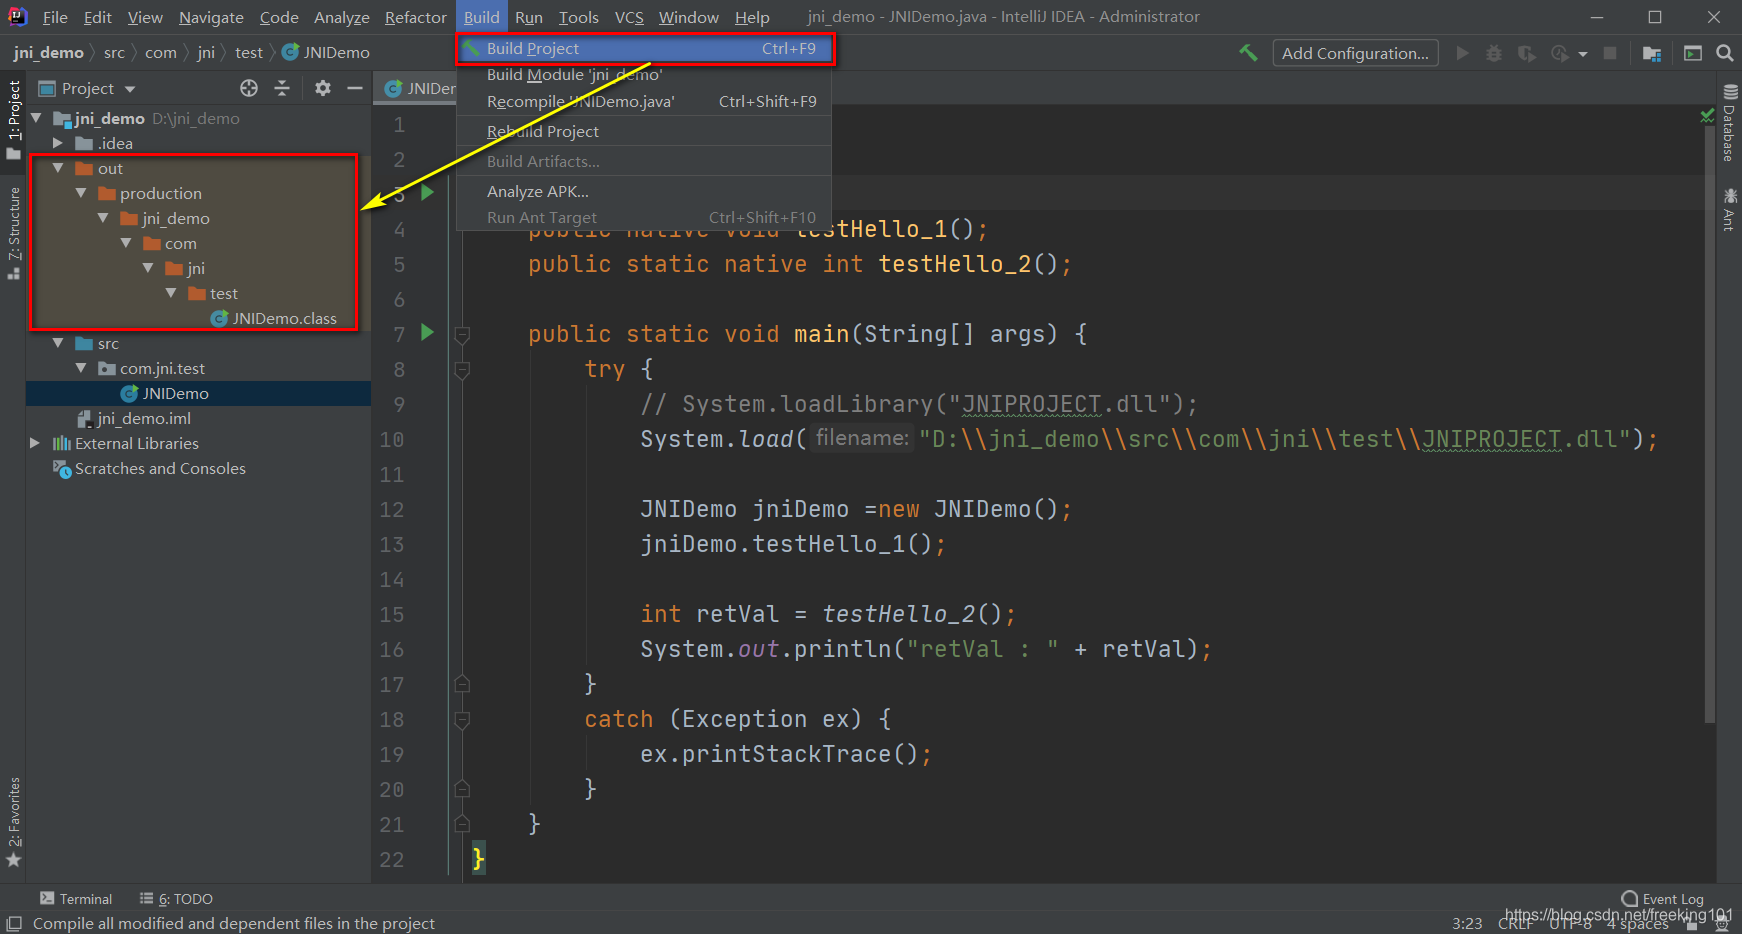Collapse all in the Project panel
Image resolution: width=1742 pixels, height=934 pixels.
click(282, 88)
